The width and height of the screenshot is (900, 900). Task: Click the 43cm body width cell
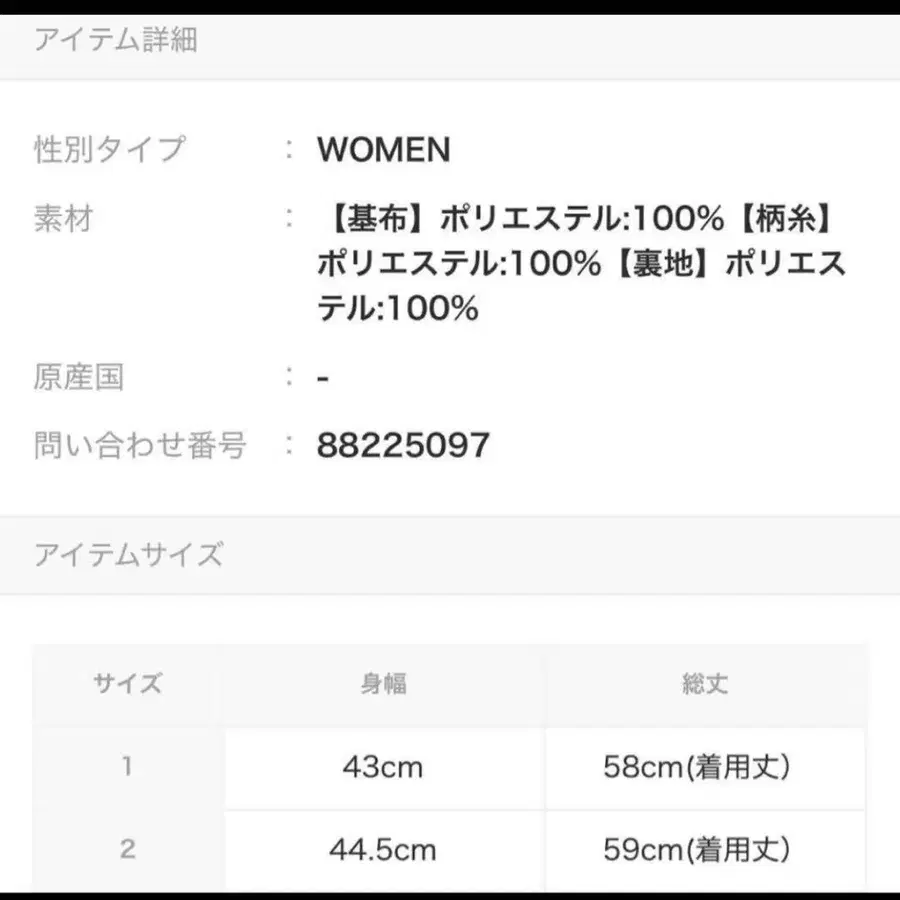383,767
